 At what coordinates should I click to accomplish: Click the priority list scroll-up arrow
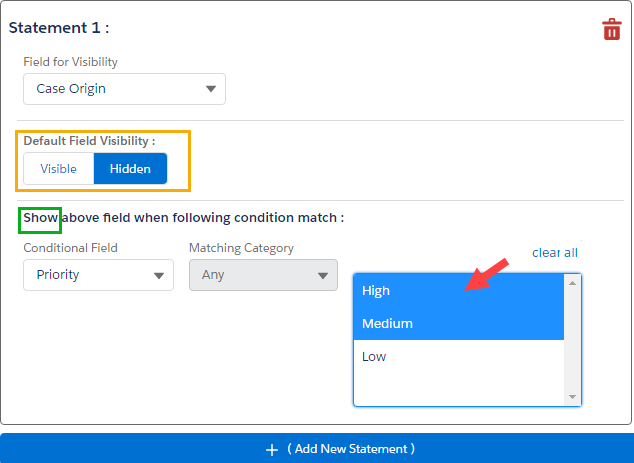click(x=573, y=283)
